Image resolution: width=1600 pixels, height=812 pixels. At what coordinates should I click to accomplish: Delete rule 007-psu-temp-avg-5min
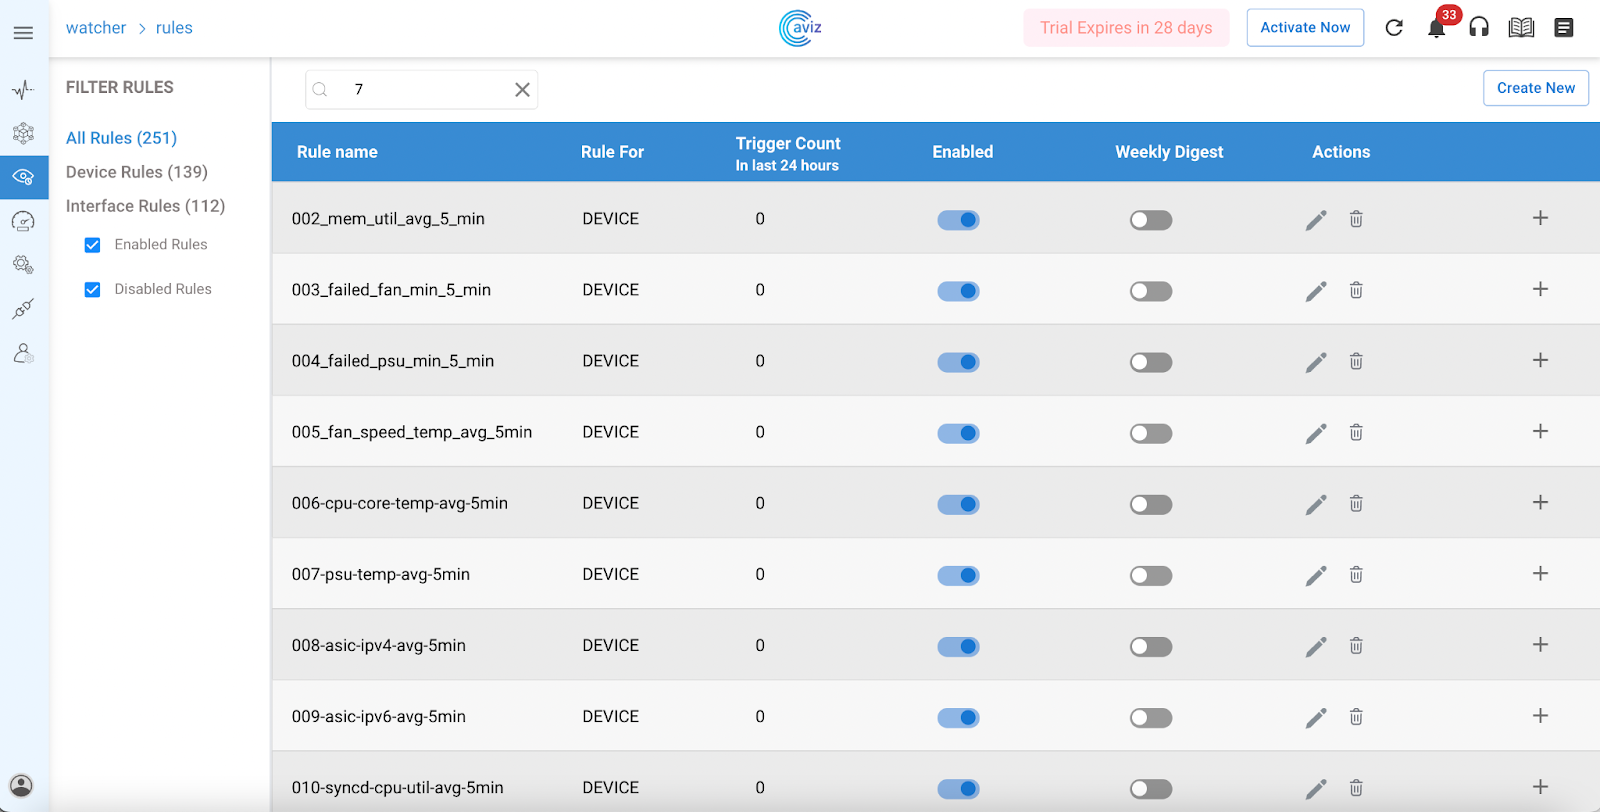click(1356, 574)
